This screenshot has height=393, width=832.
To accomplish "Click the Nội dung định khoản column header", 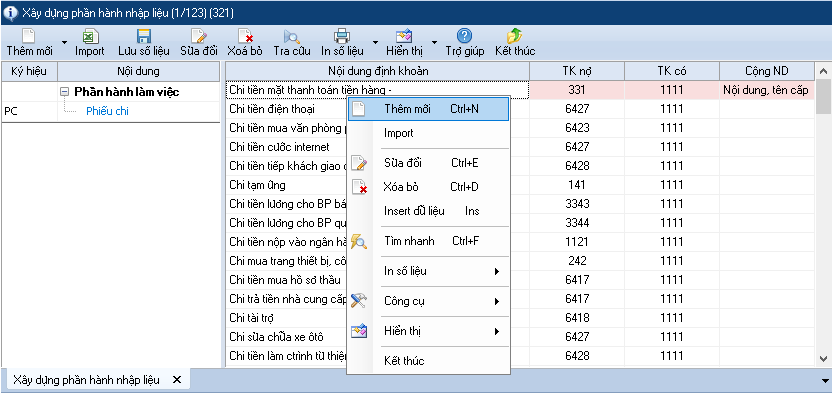I will point(378,71).
